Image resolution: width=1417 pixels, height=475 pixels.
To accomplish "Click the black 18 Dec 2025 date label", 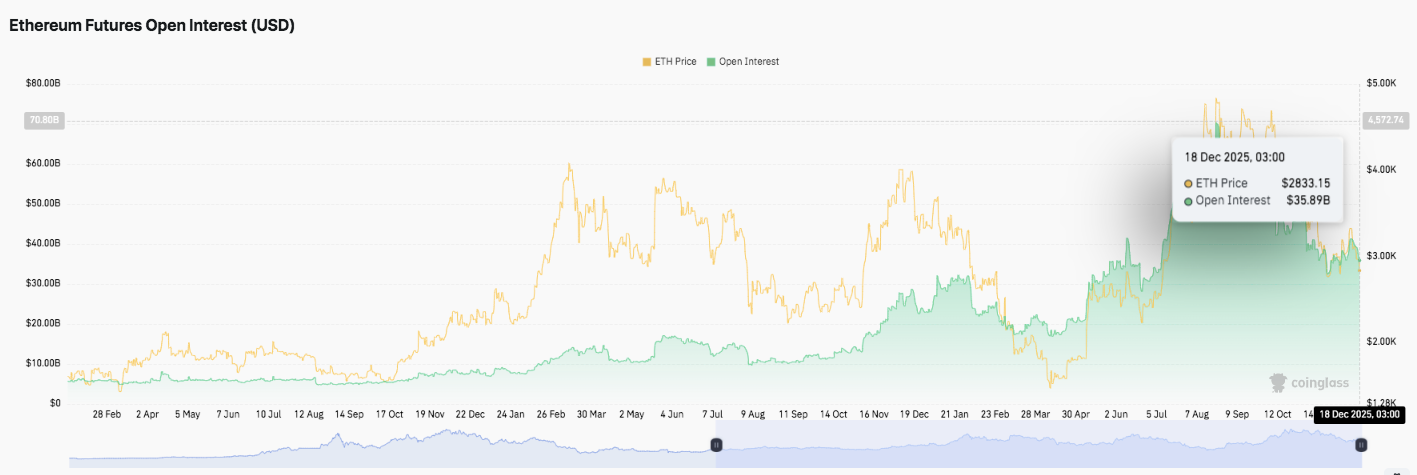I will [x=1358, y=414].
